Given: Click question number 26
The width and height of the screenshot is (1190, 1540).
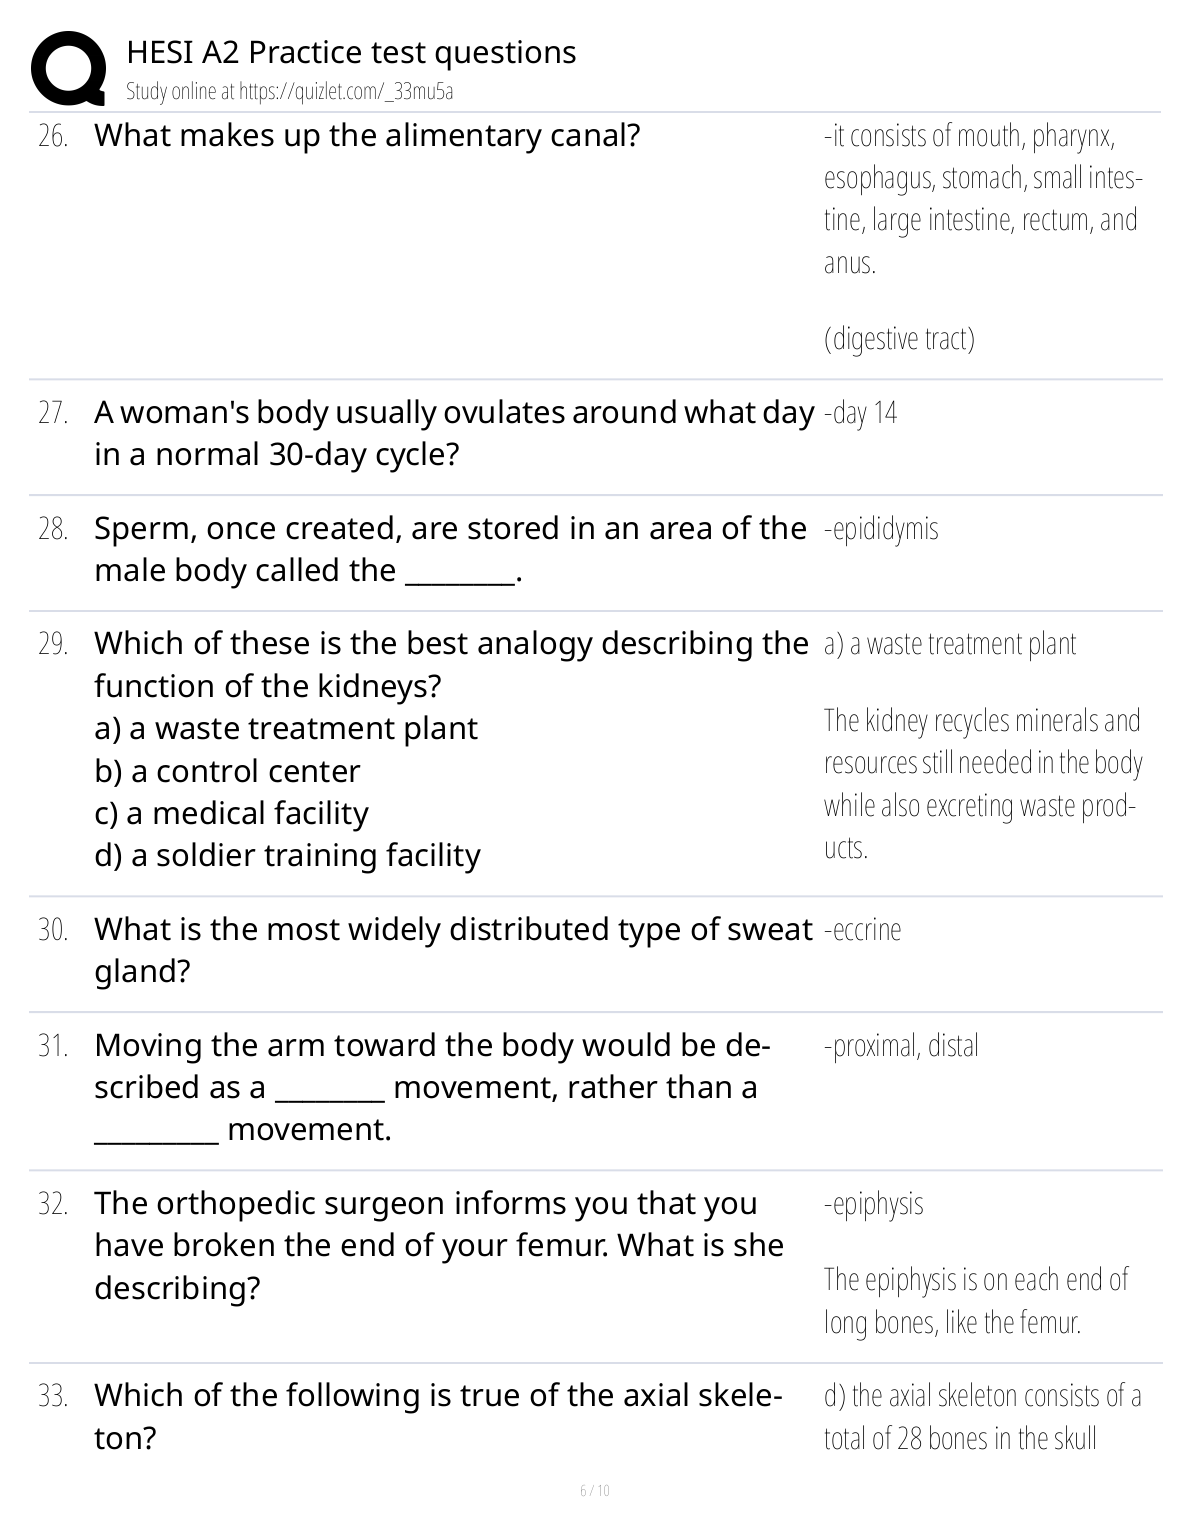Looking at the screenshot, I should [53, 136].
